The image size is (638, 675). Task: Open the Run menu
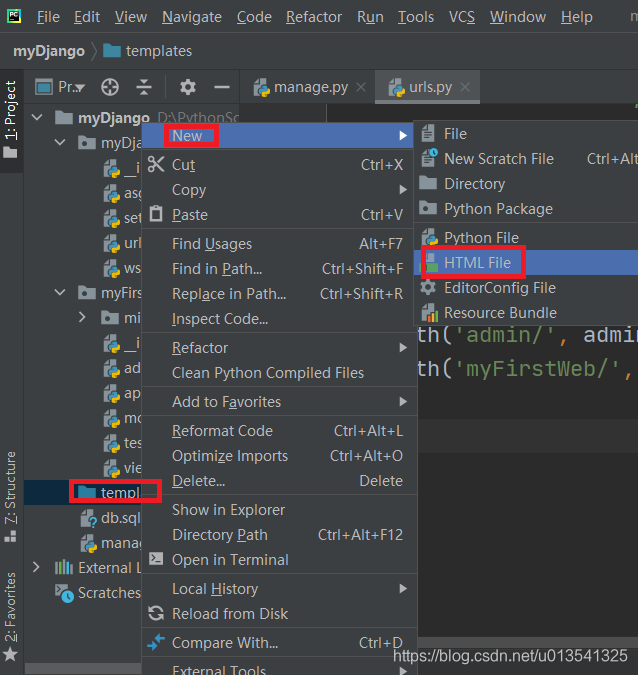click(370, 17)
